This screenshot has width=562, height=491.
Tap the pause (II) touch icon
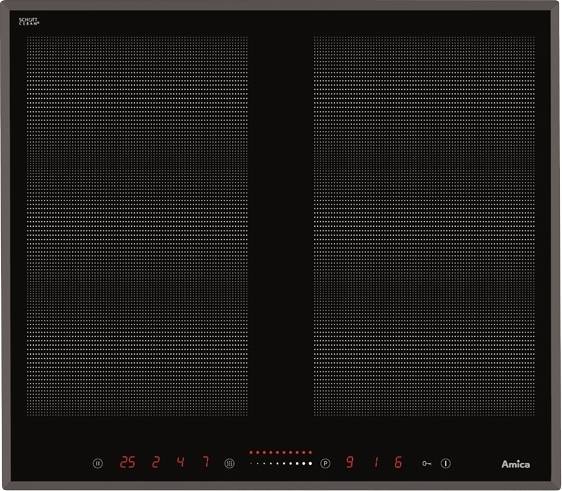tap(97, 463)
